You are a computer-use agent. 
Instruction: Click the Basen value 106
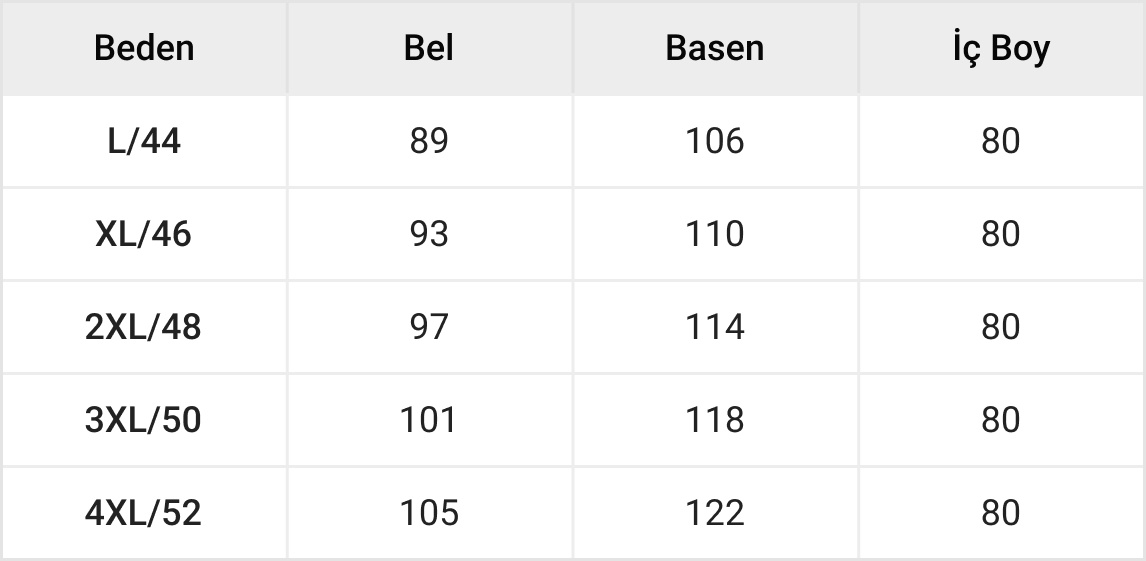pyautogui.click(x=714, y=142)
